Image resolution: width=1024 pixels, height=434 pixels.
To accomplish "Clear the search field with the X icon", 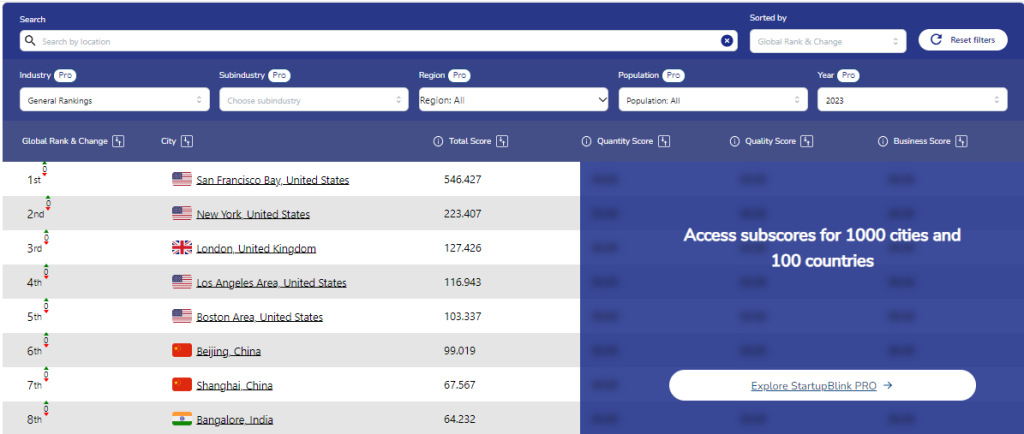I will coord(727,41).
